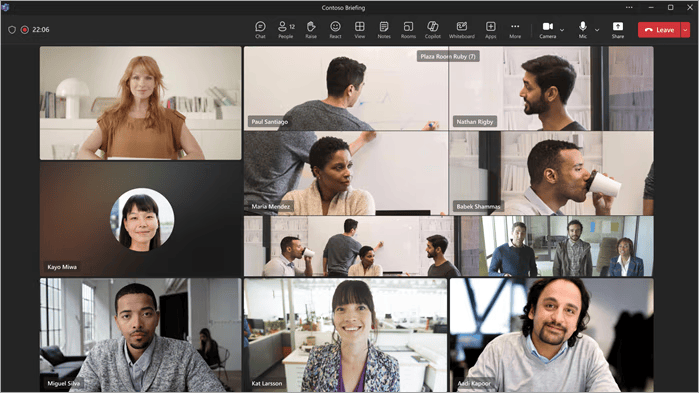This screenshot has height=393, width=699.
Task: Raise your hand in the meeting
Action: pos(311,30)
